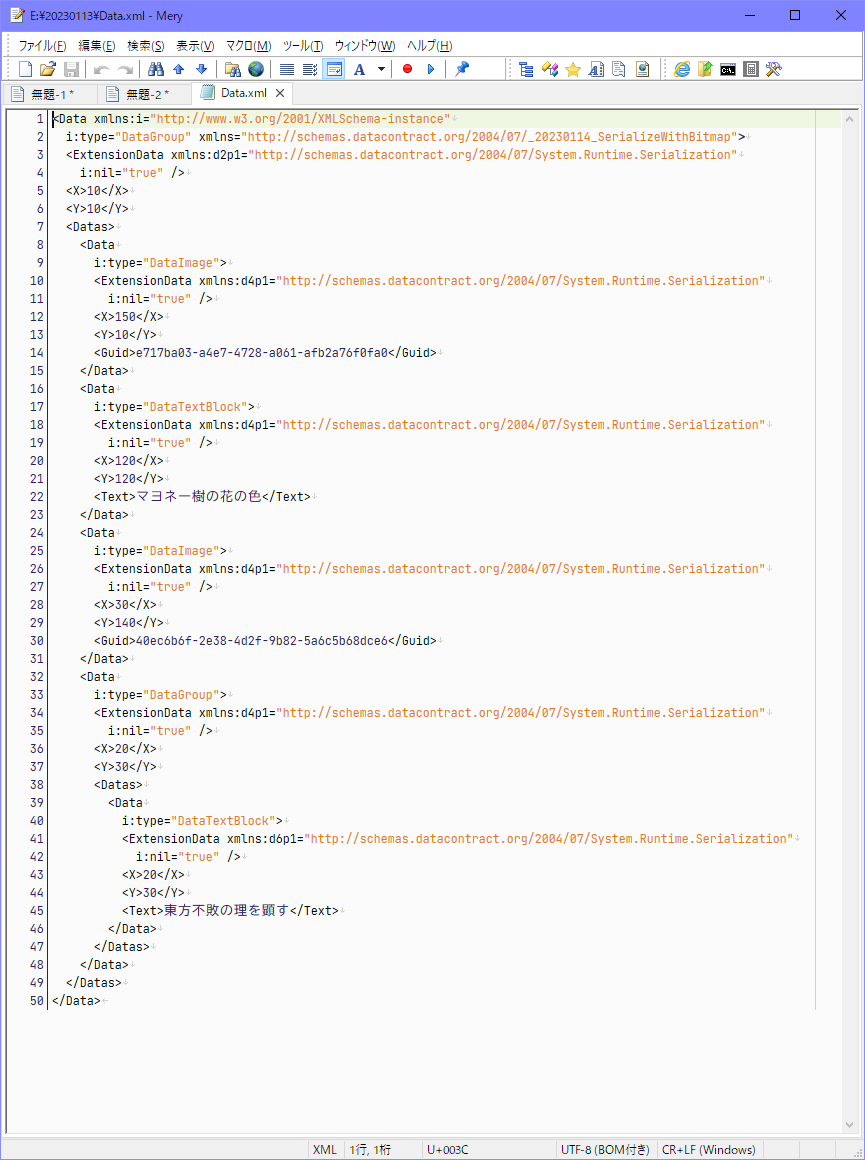Screen dimensions: 865x1160
Task: Open the find dialog with binoculars icon
Action: (156, 68)
